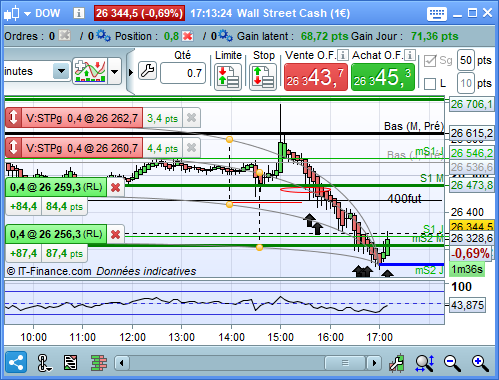Click the 87,4 pts gain label
The height and width of the screenshot is (380, 499).
pyautogui.click(x=64, y=253)
